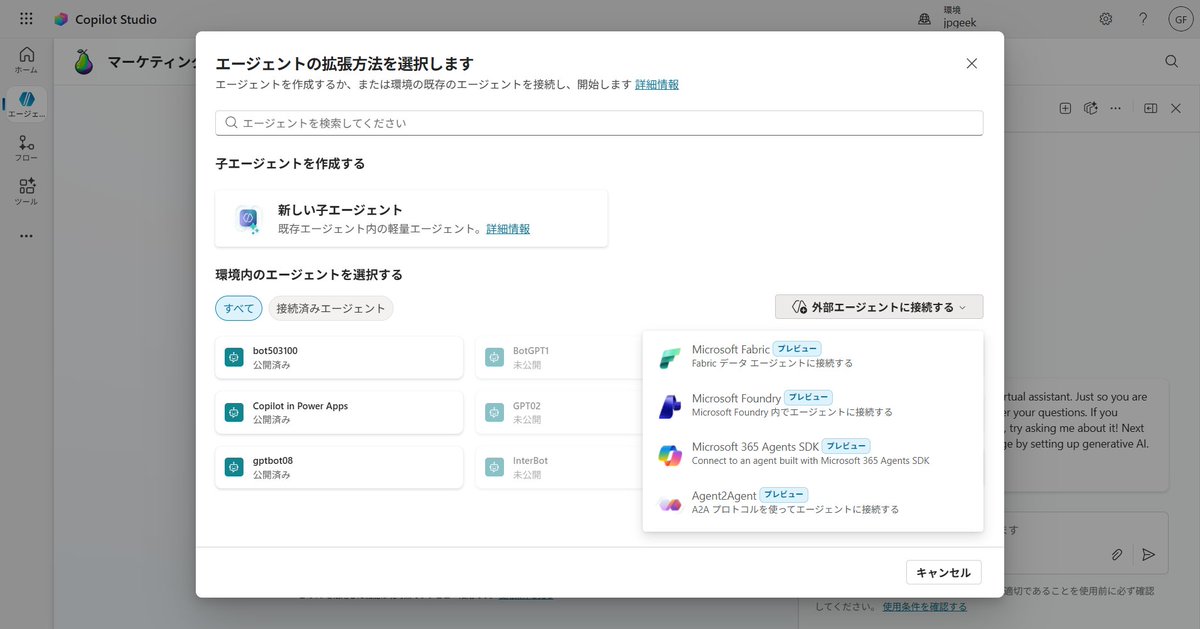This screenshot has height=629, width=1200.
Task: Select the すべて filter tab
Action: coord(239,308)
